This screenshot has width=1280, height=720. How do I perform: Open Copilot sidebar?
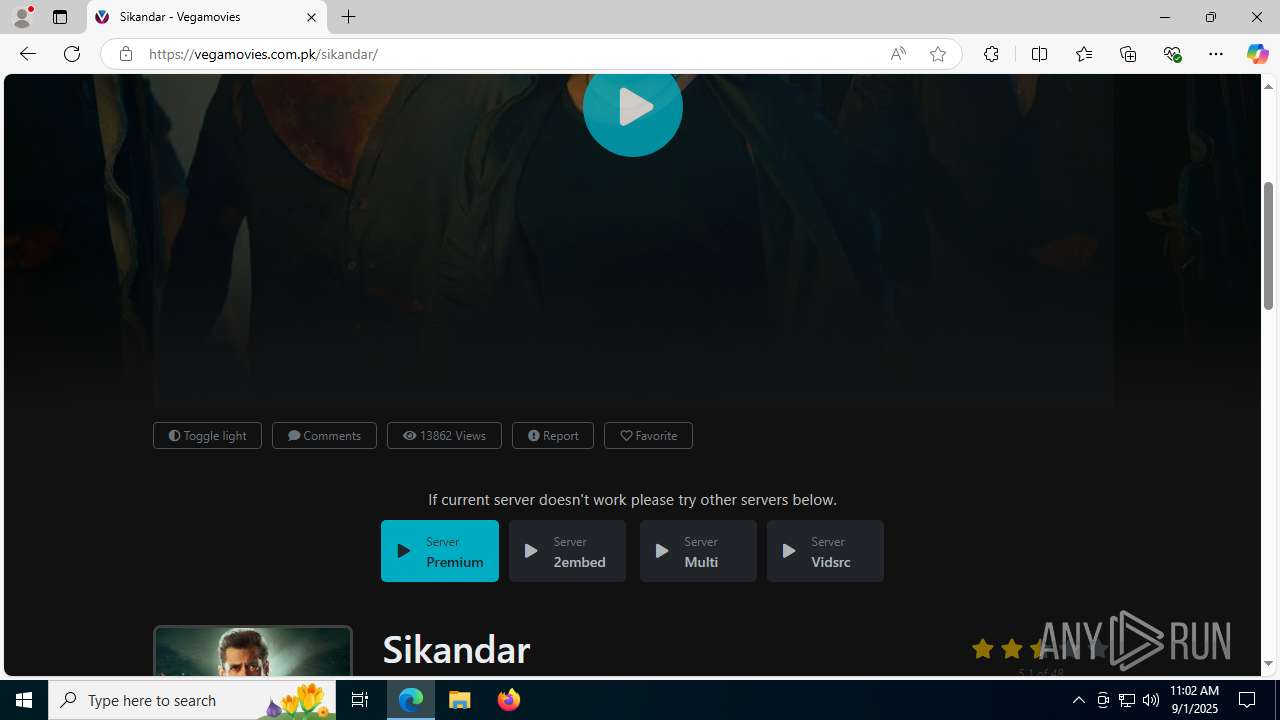[x=1257, y=54]
